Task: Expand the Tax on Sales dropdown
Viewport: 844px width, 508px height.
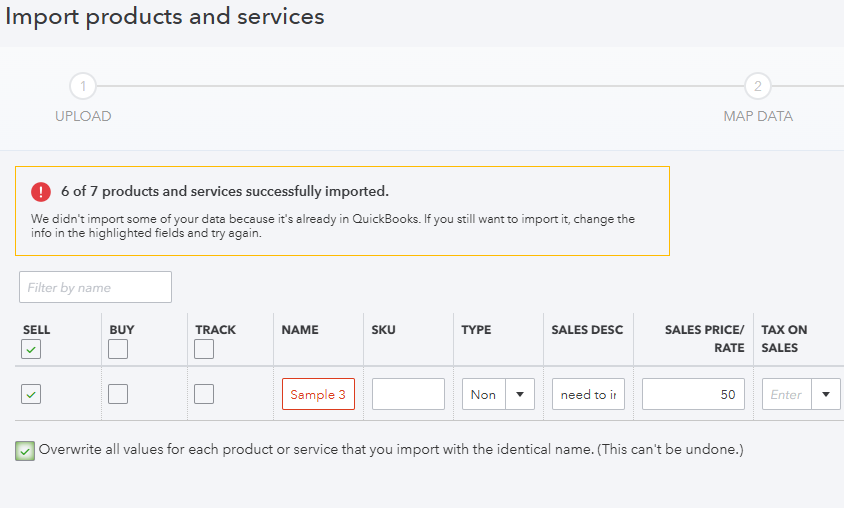Action: pyautogui.click(x=825, y=394)
